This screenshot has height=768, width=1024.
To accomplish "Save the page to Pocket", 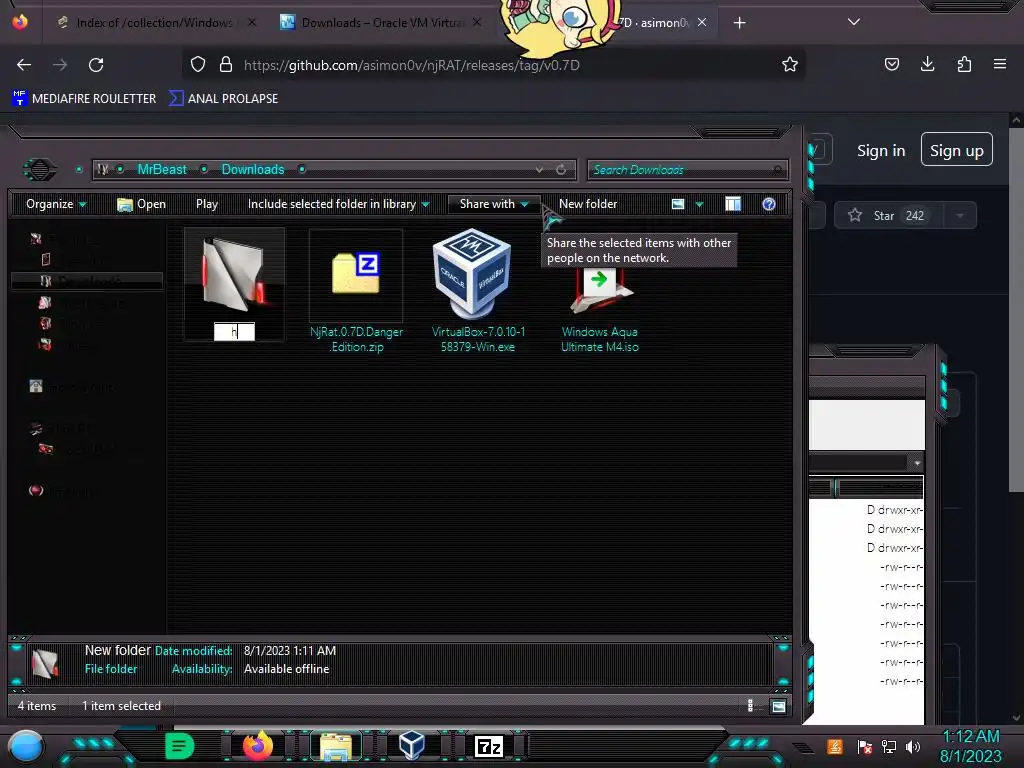I will (x=891, y=64).
